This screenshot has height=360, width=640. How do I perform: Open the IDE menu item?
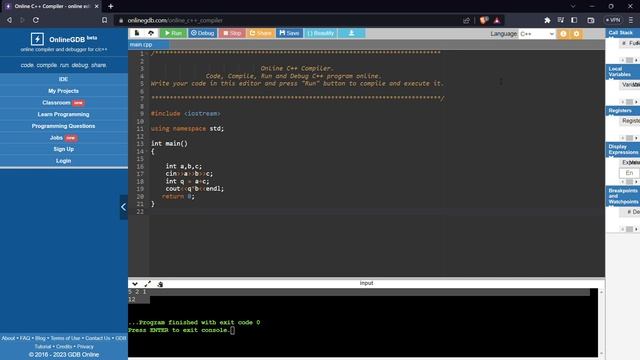click(x=63, y=79)
